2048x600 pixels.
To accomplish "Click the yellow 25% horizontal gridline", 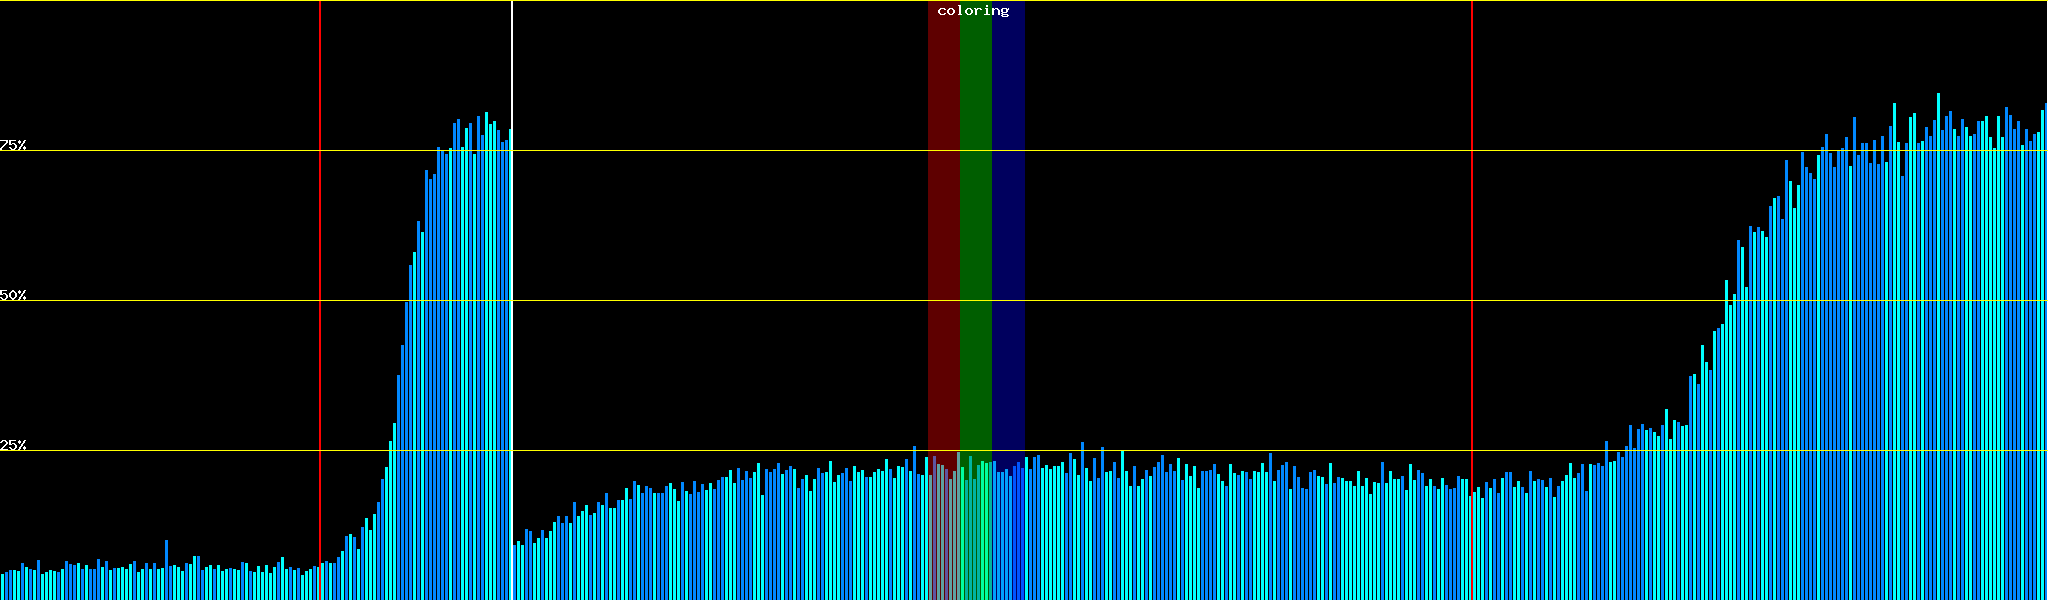I will tap(1200, 451).
